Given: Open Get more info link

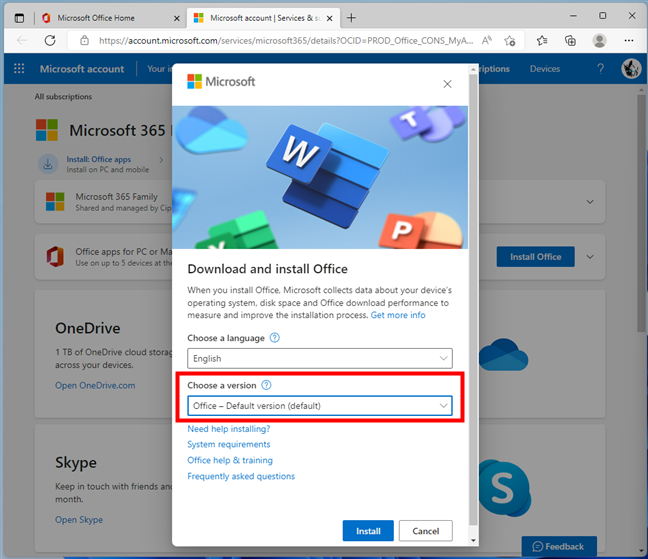Looking at the screenshot, I should 398,315.
